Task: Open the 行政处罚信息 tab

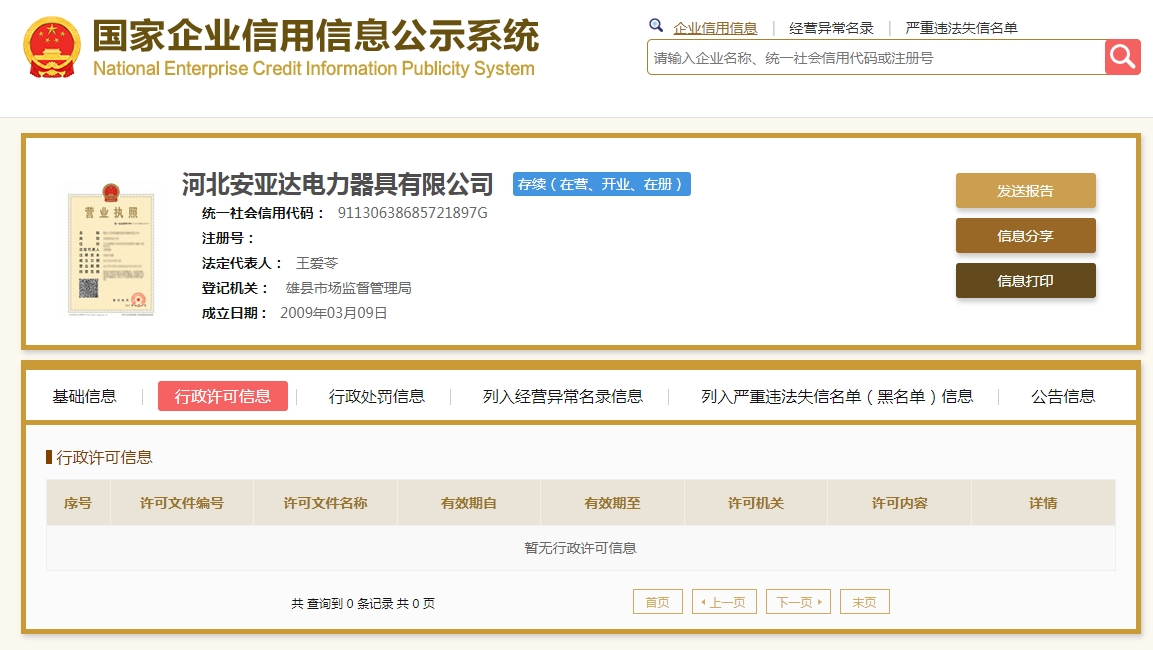Action: tap(376, 396)
